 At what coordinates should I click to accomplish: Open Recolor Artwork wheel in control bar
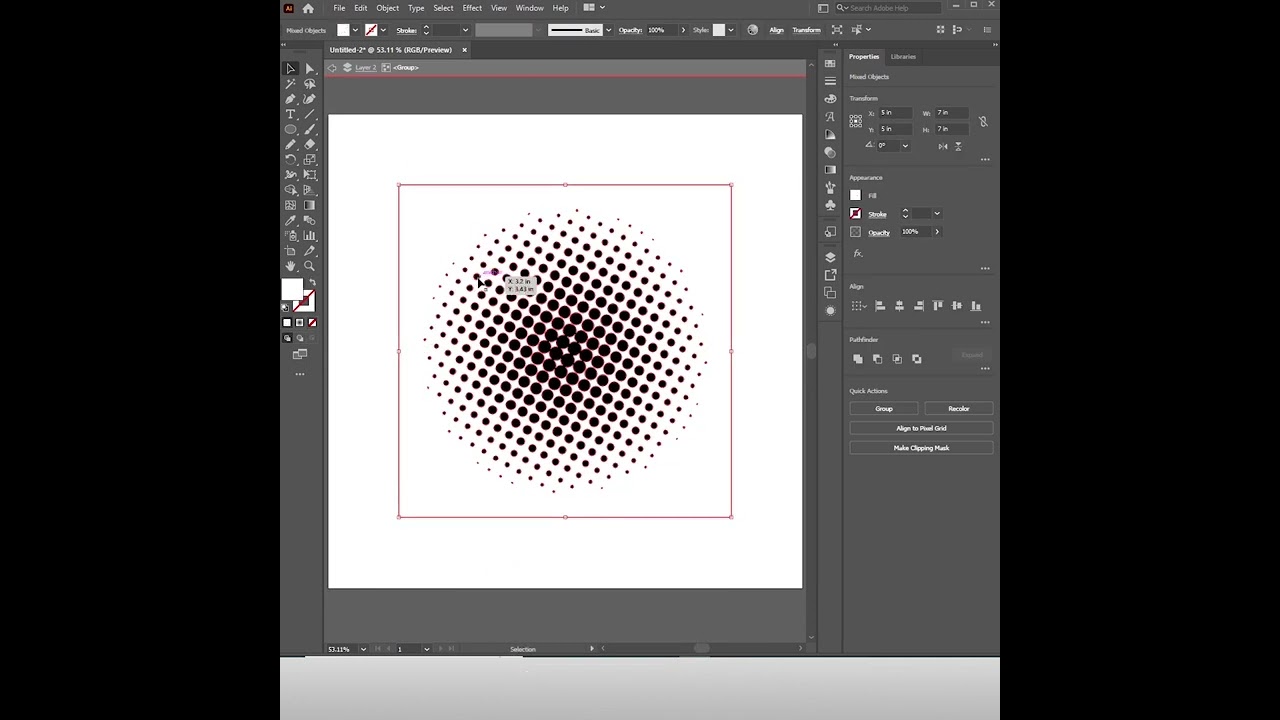753,30
